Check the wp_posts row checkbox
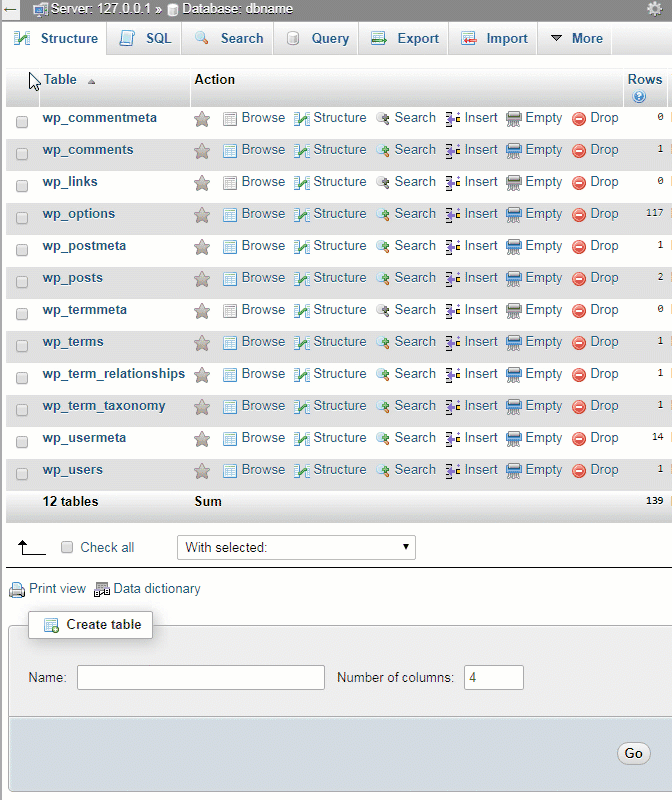 click(22, 282)
